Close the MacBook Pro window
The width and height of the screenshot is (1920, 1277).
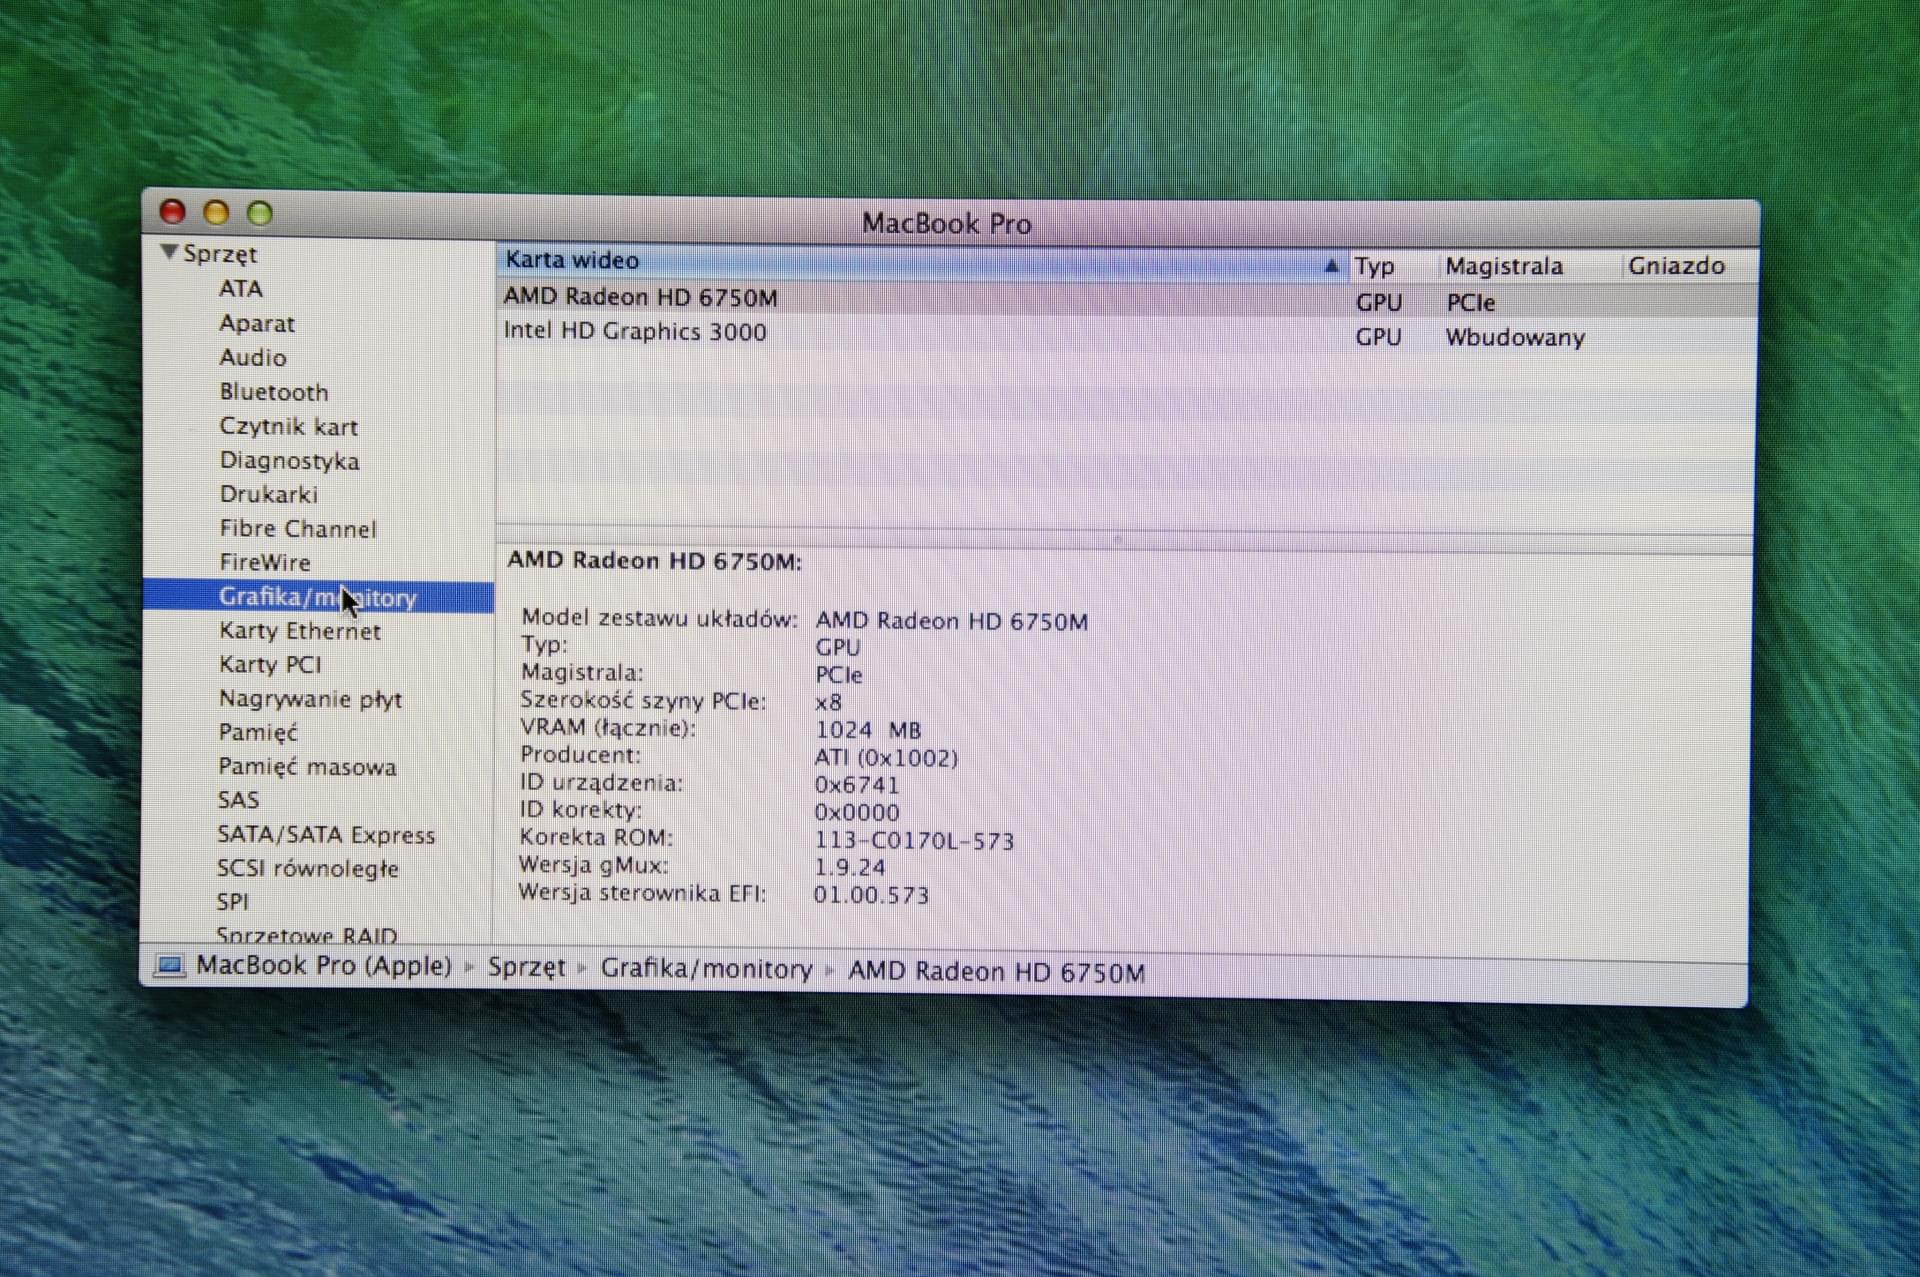tap(173, 212)
